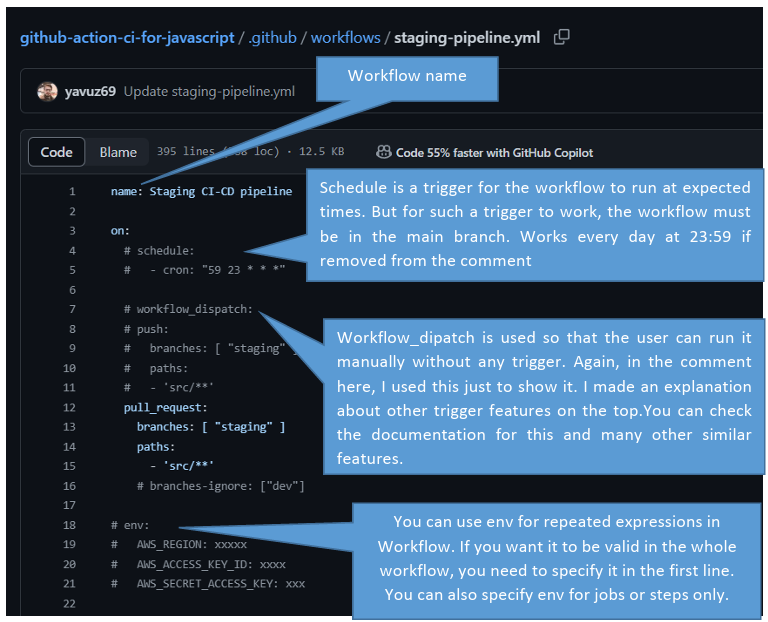Image resolution: width=768 pixels, height=622 pixels.
Task: Click the 'pull_request:' code line
Action: point(166,407)
